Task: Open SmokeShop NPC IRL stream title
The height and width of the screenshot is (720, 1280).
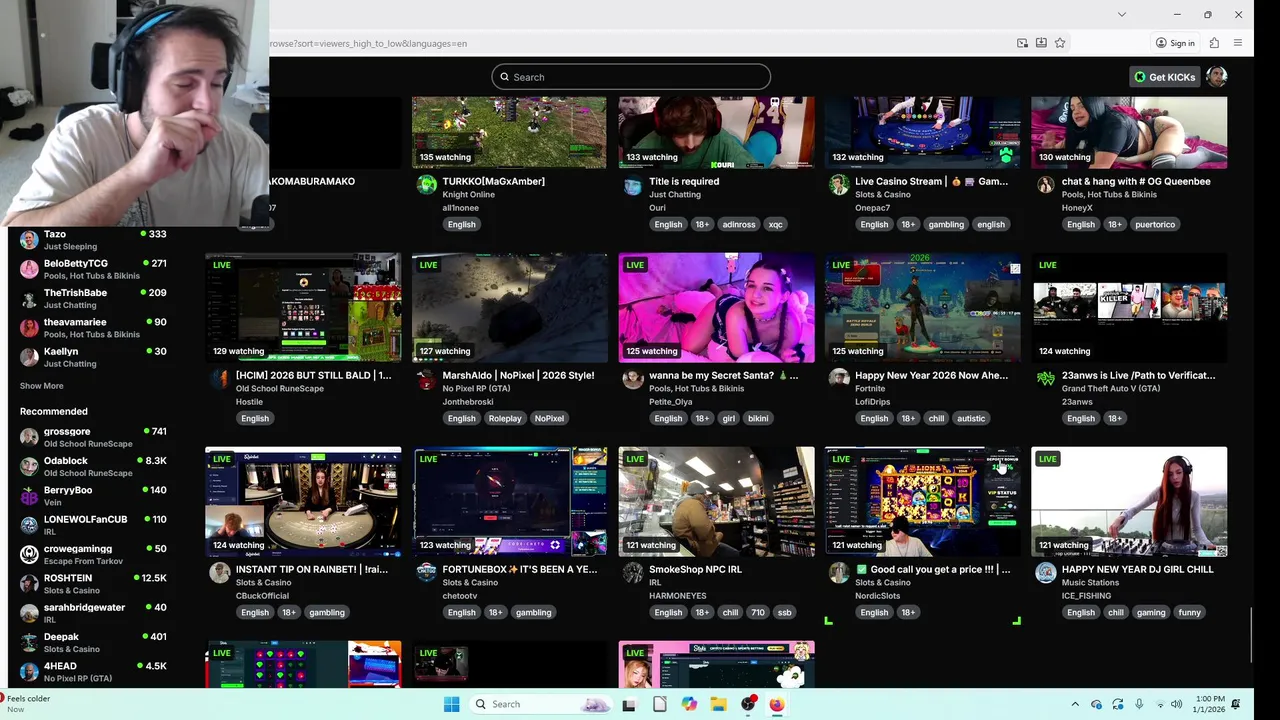Action: [695, 569]
